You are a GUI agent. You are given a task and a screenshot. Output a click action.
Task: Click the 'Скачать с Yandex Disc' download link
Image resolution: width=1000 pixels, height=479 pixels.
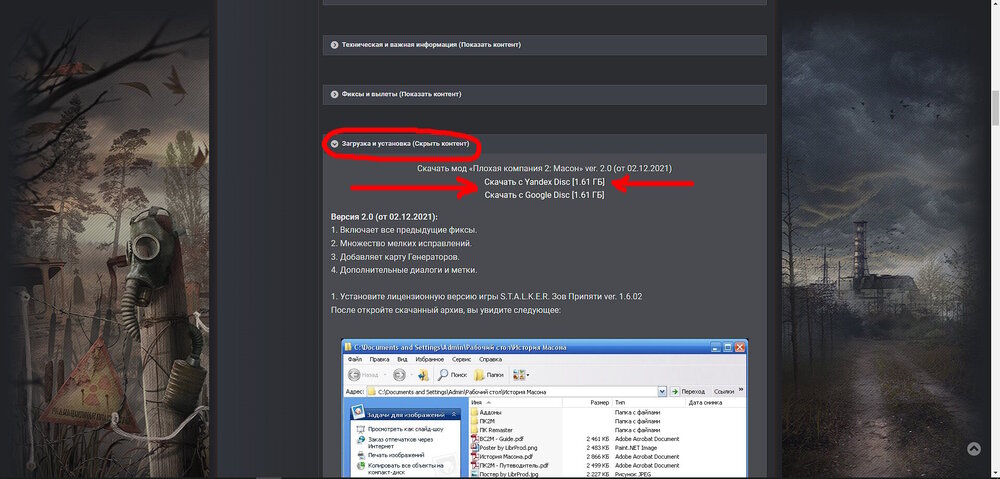pyautogui.click(x=544, y=182)
